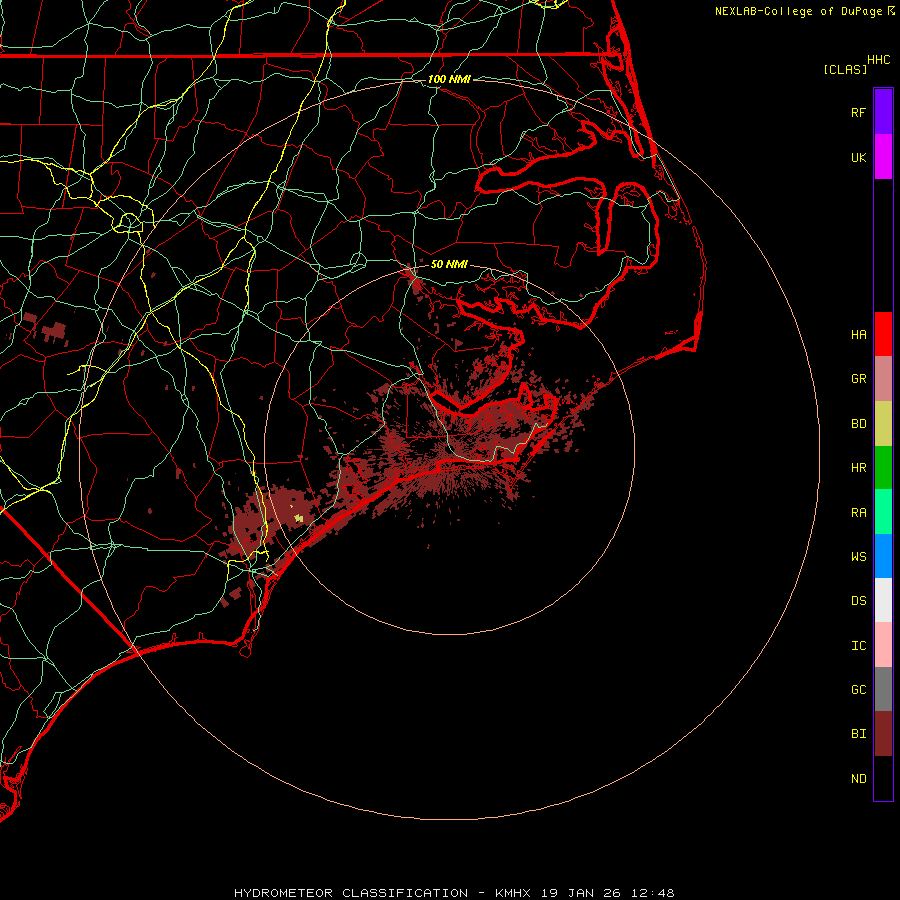Click the 12:48 timestamp
Image resolution: width=900 pixels, height=900 pixels.
click(653, 893)
